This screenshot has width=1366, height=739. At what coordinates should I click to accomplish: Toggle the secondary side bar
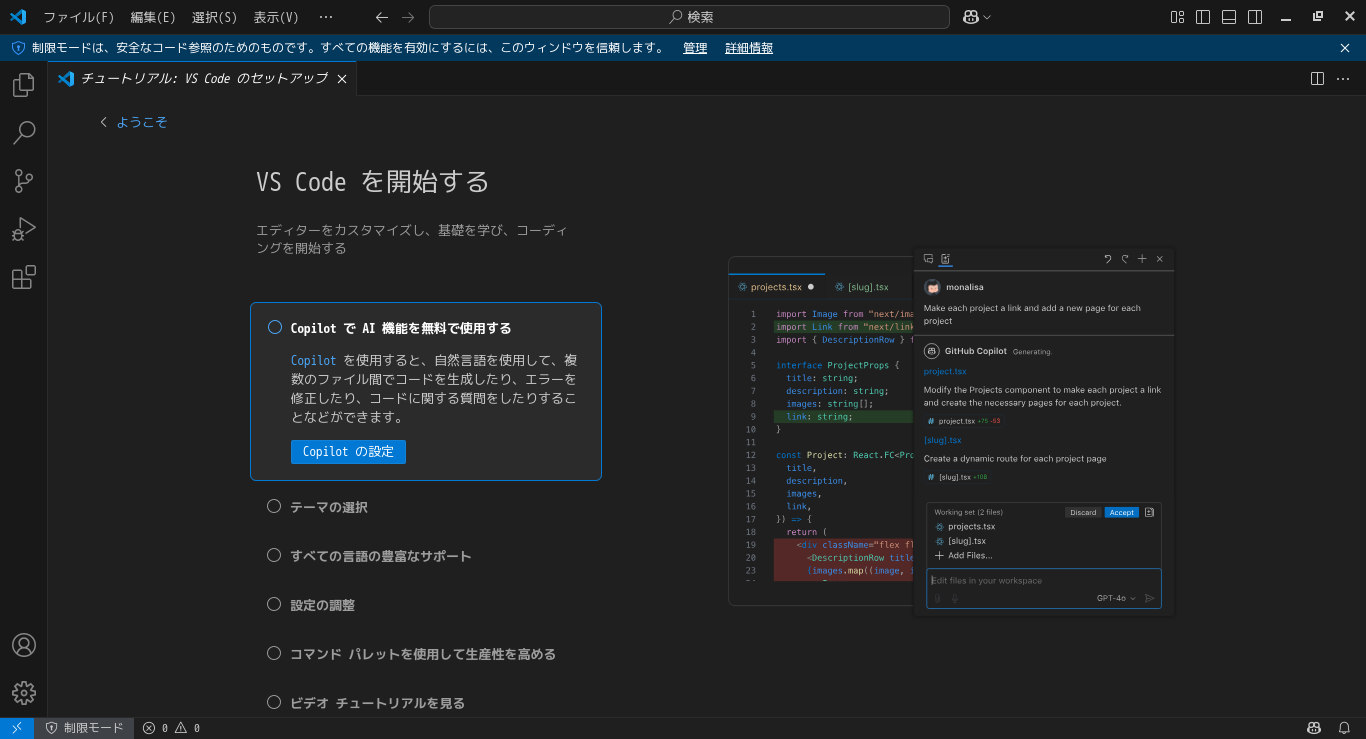pos(1255,17)
